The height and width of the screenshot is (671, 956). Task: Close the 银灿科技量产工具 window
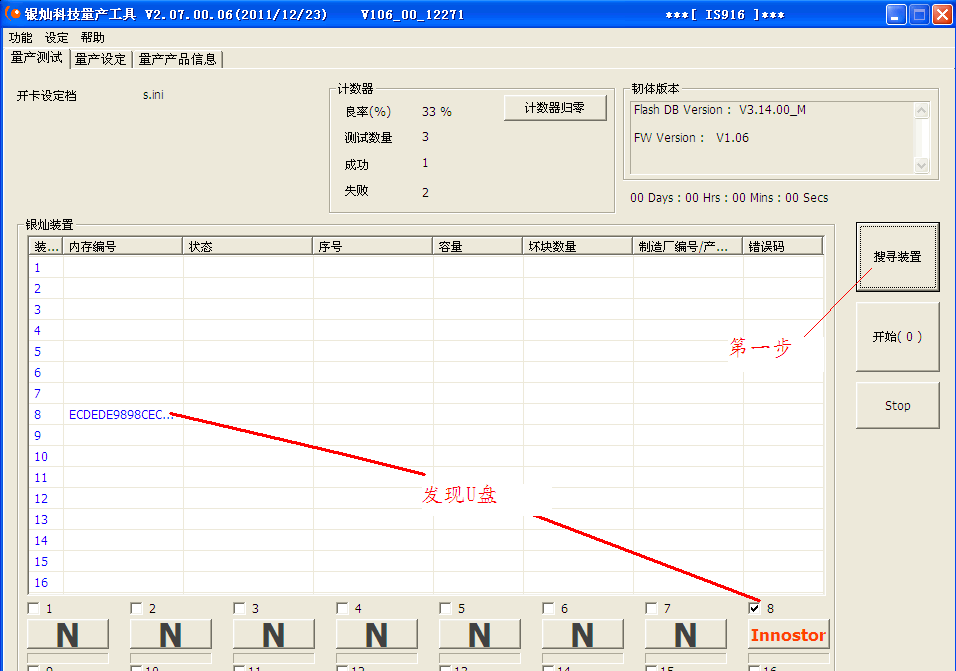point(942,15)
